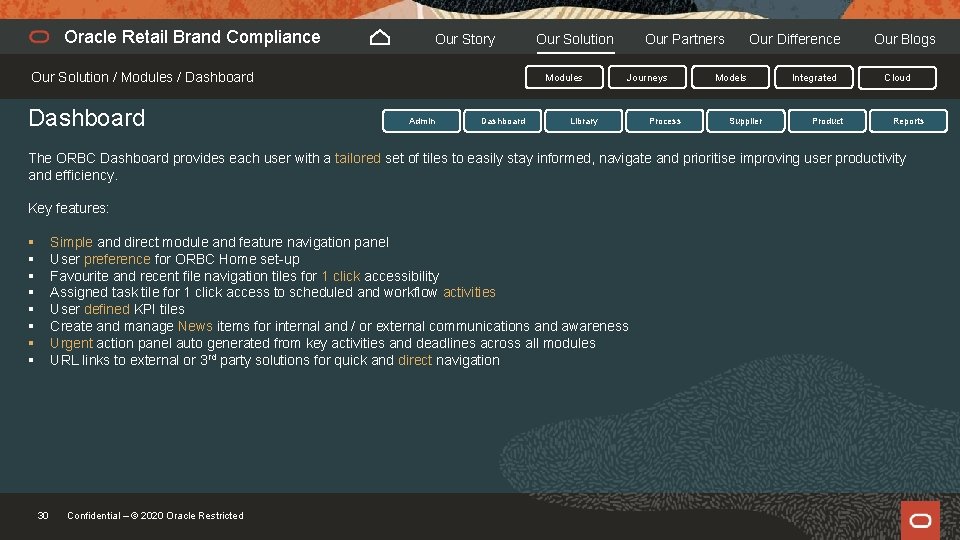Choose the Cloud button

pyautogui.click(x=897, y=78)
